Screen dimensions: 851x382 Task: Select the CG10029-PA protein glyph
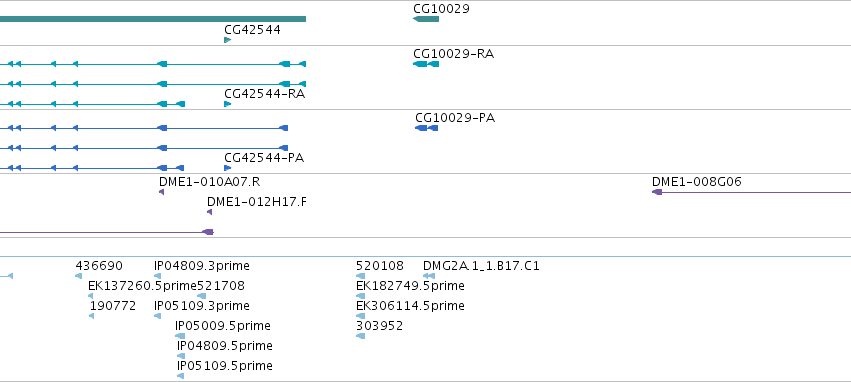427,128
